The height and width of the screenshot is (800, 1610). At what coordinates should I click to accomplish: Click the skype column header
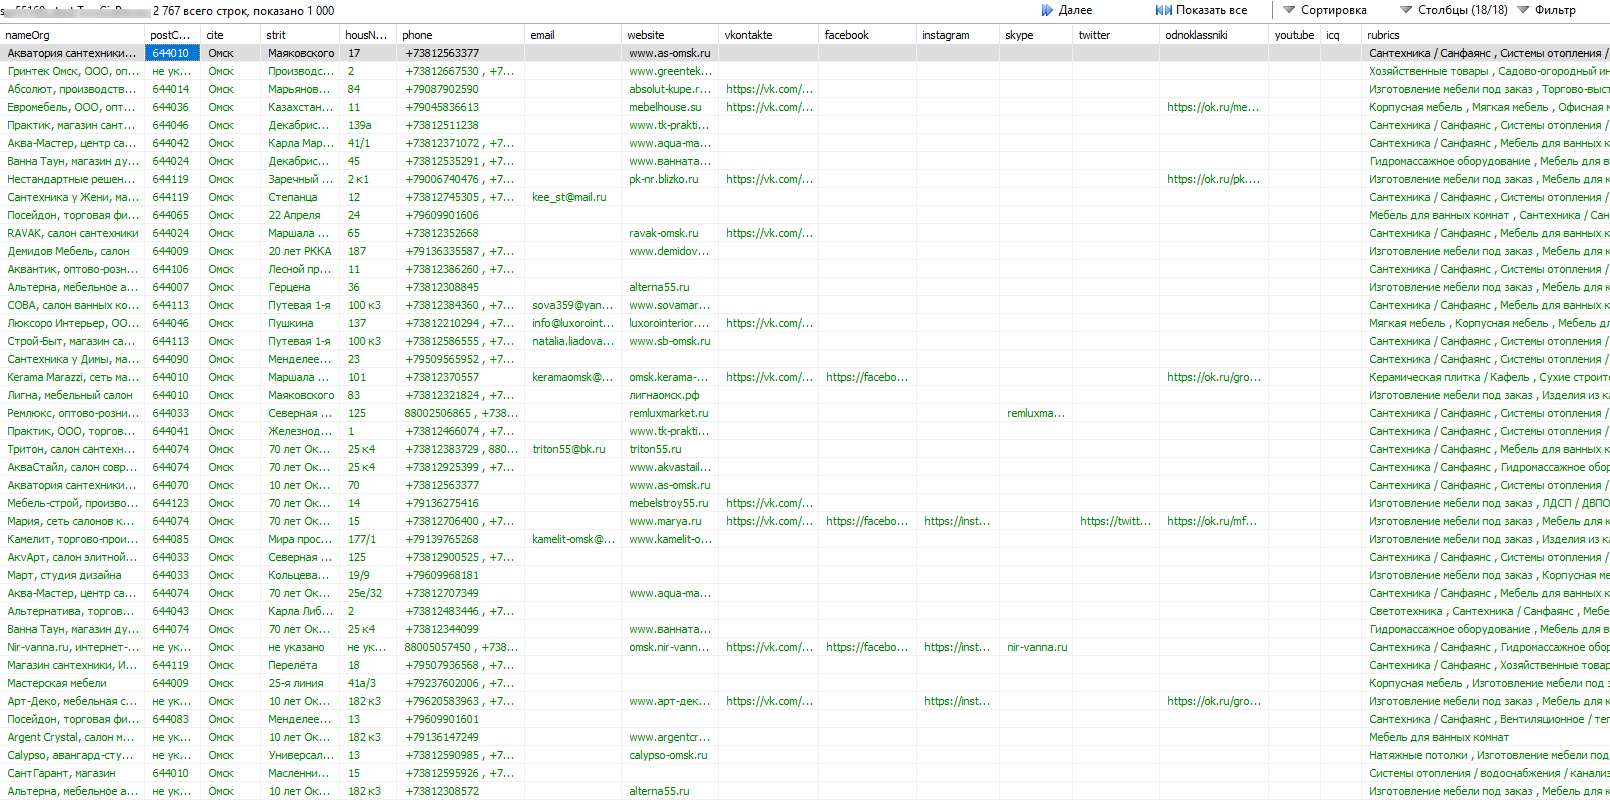[x=1036, y=35]
